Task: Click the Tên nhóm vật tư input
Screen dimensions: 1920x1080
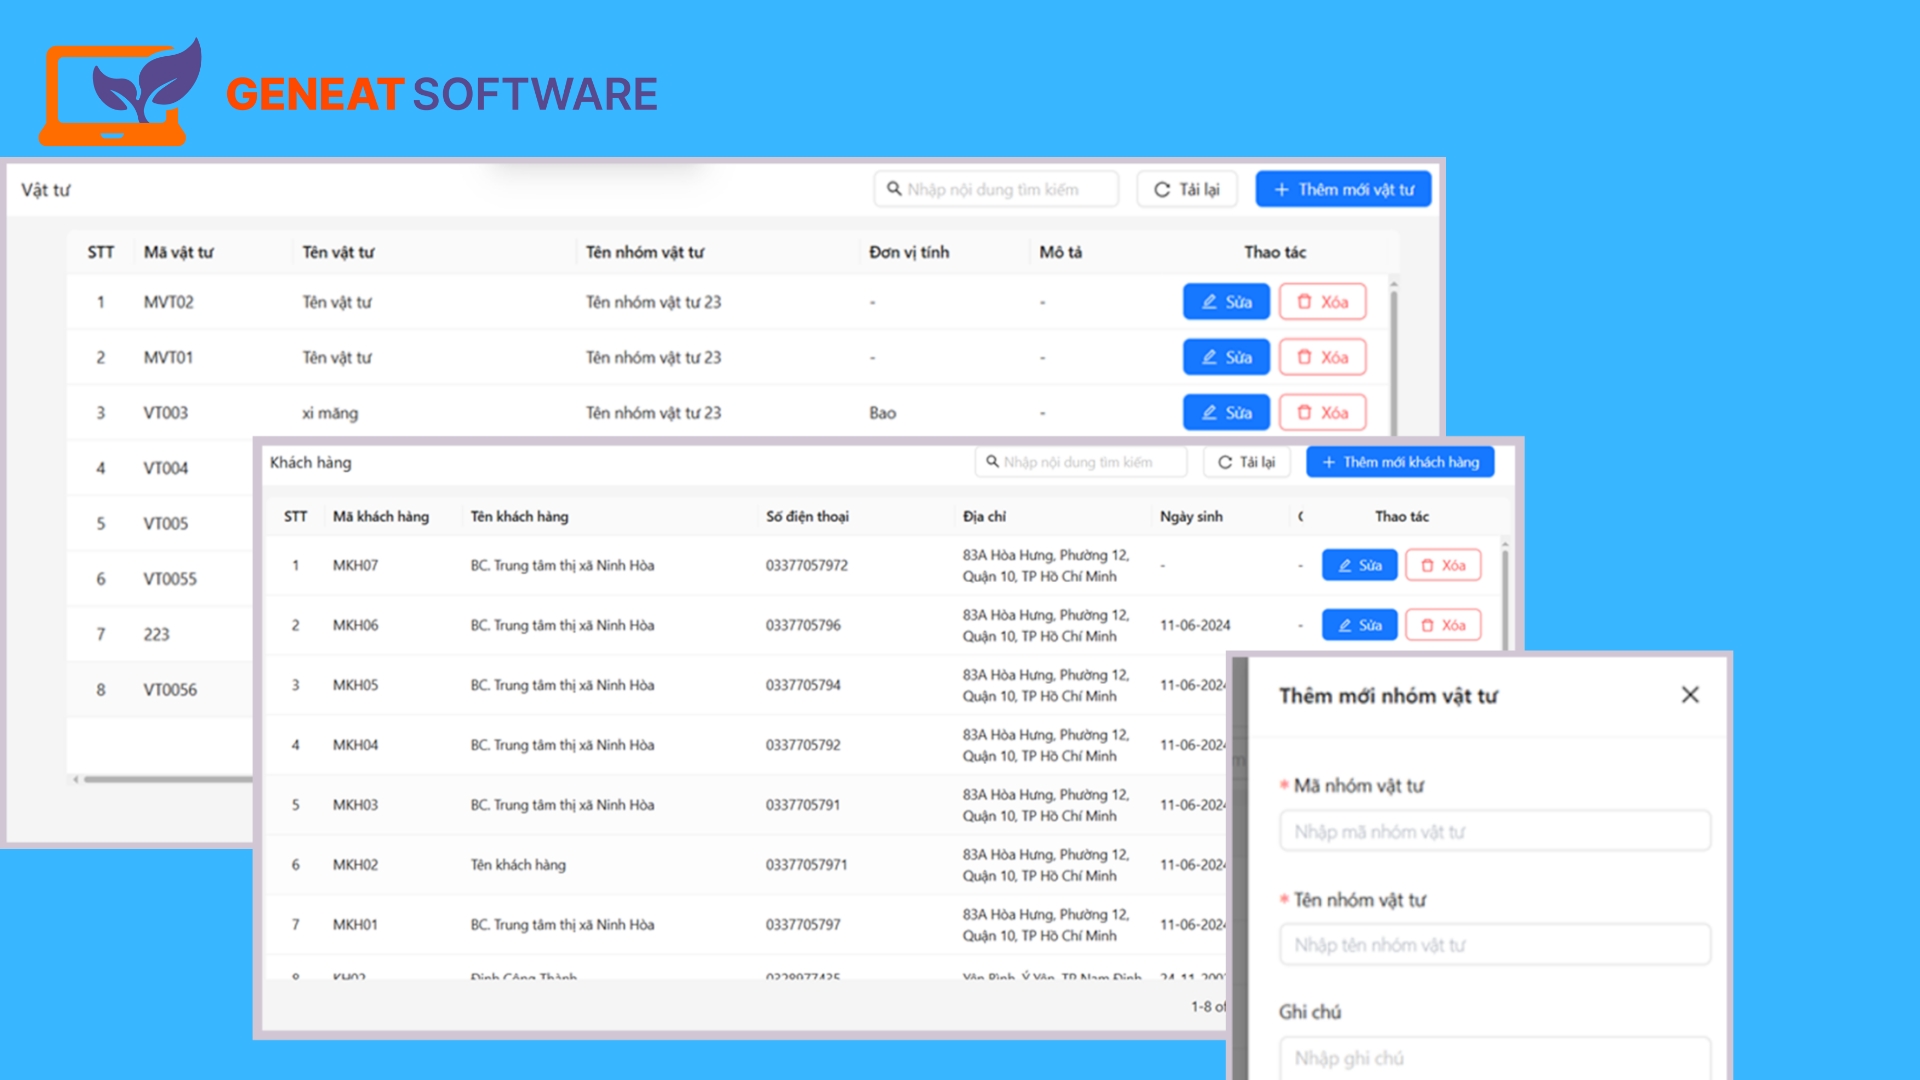Action: [1495, 944]
